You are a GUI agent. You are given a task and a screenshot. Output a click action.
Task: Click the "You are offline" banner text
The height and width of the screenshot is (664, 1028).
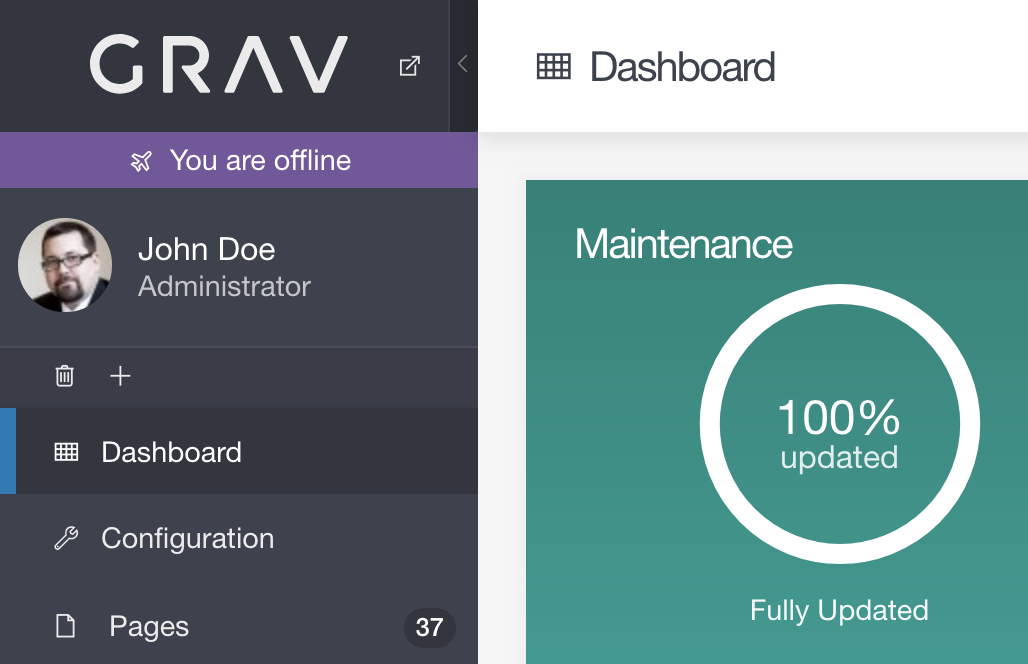click(x=260, y=161)
